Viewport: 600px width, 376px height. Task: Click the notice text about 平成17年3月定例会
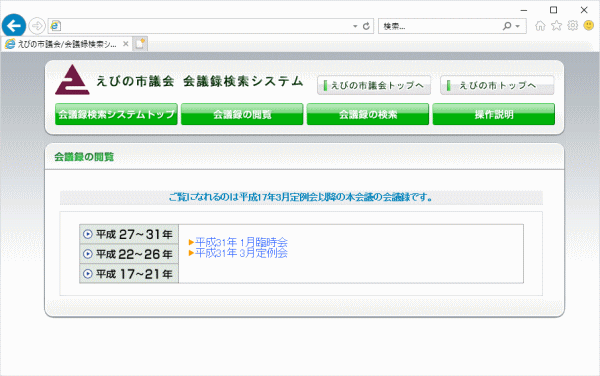(301, 197)
